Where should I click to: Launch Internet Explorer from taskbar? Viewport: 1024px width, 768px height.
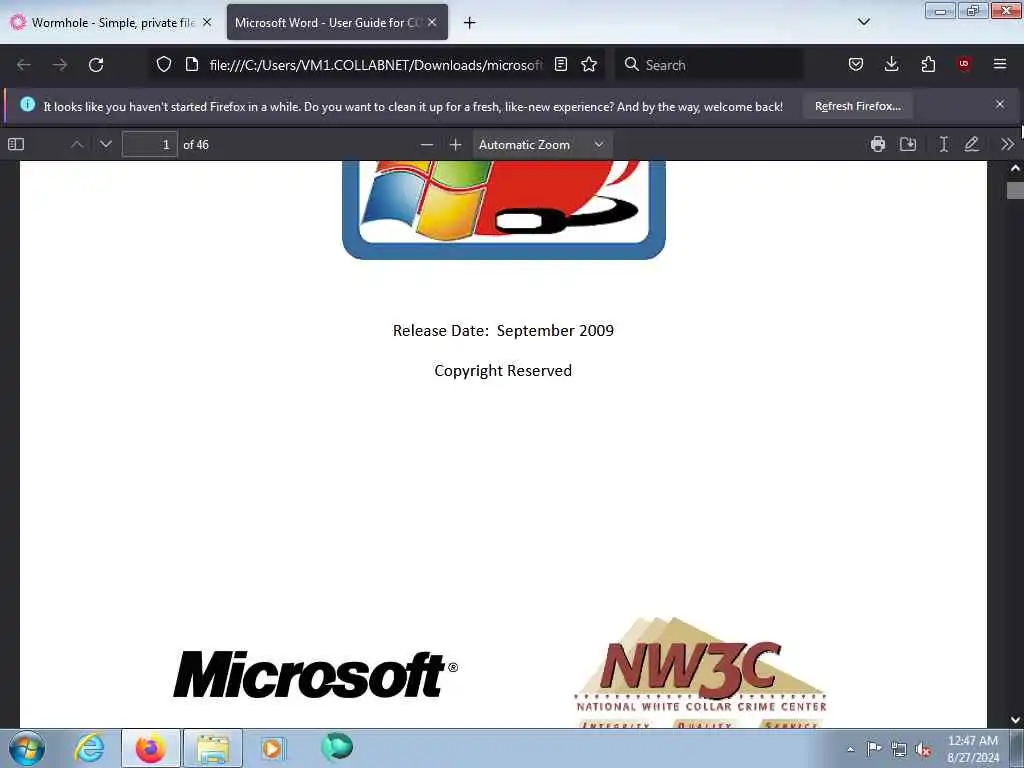89,748
